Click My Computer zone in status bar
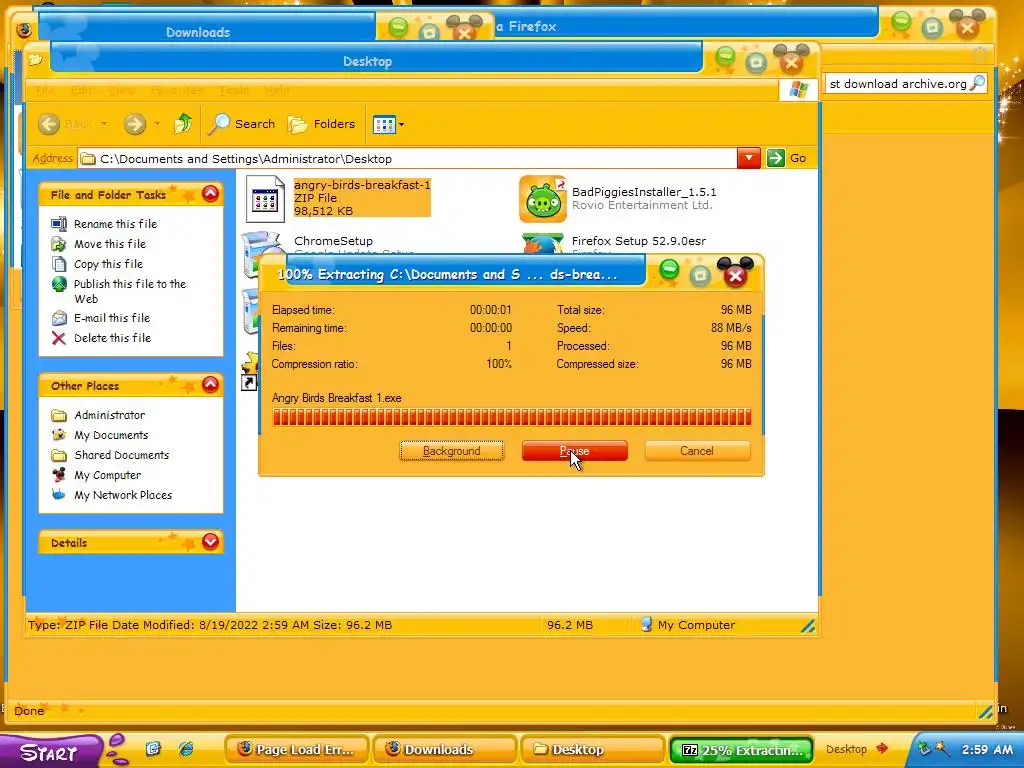Image resolution: width=1024 pixels, height=768 pixels. pos(687,625)
